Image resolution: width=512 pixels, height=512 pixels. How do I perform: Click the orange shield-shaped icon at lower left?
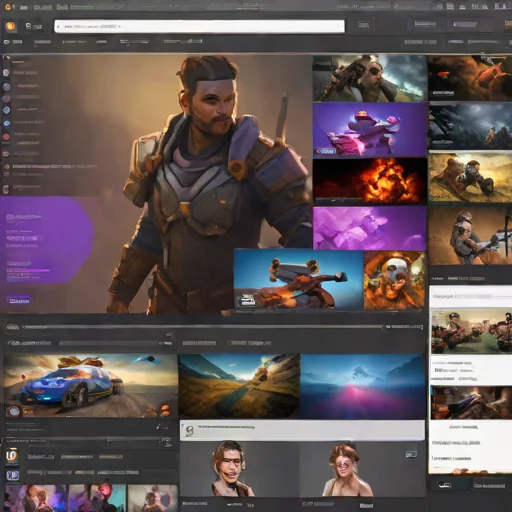(x=12, y=456)
